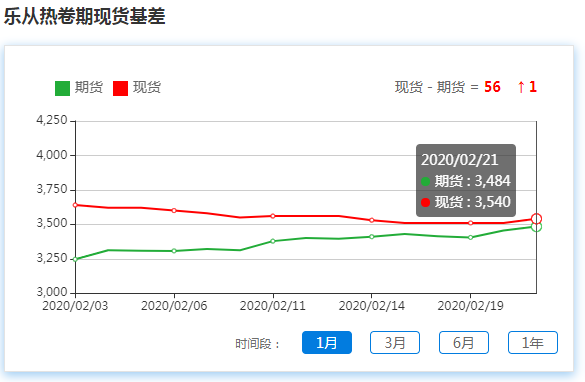This screenshot has width=585, height=382.
Task: Click the 2020/02/03 axis label
Action: point(75,306)
